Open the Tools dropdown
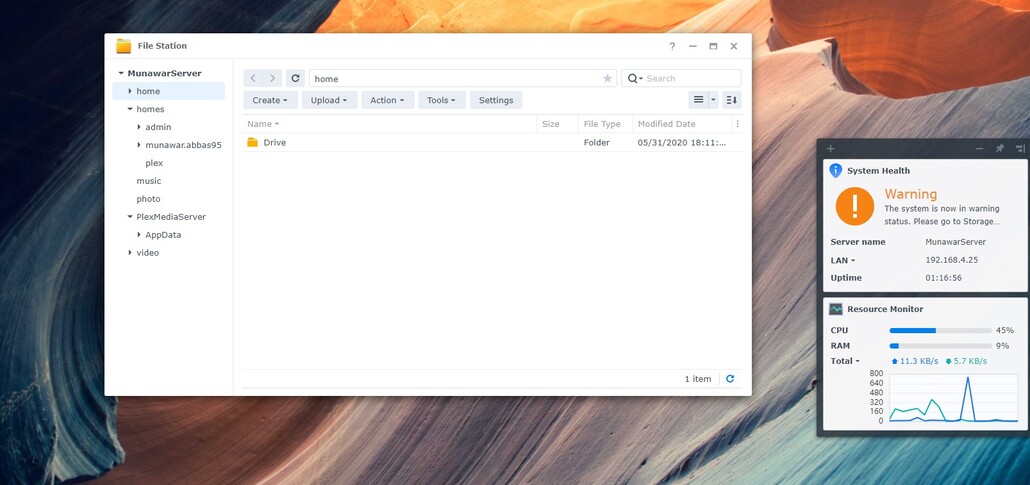The image size is (1030, 485). point(442,100)
